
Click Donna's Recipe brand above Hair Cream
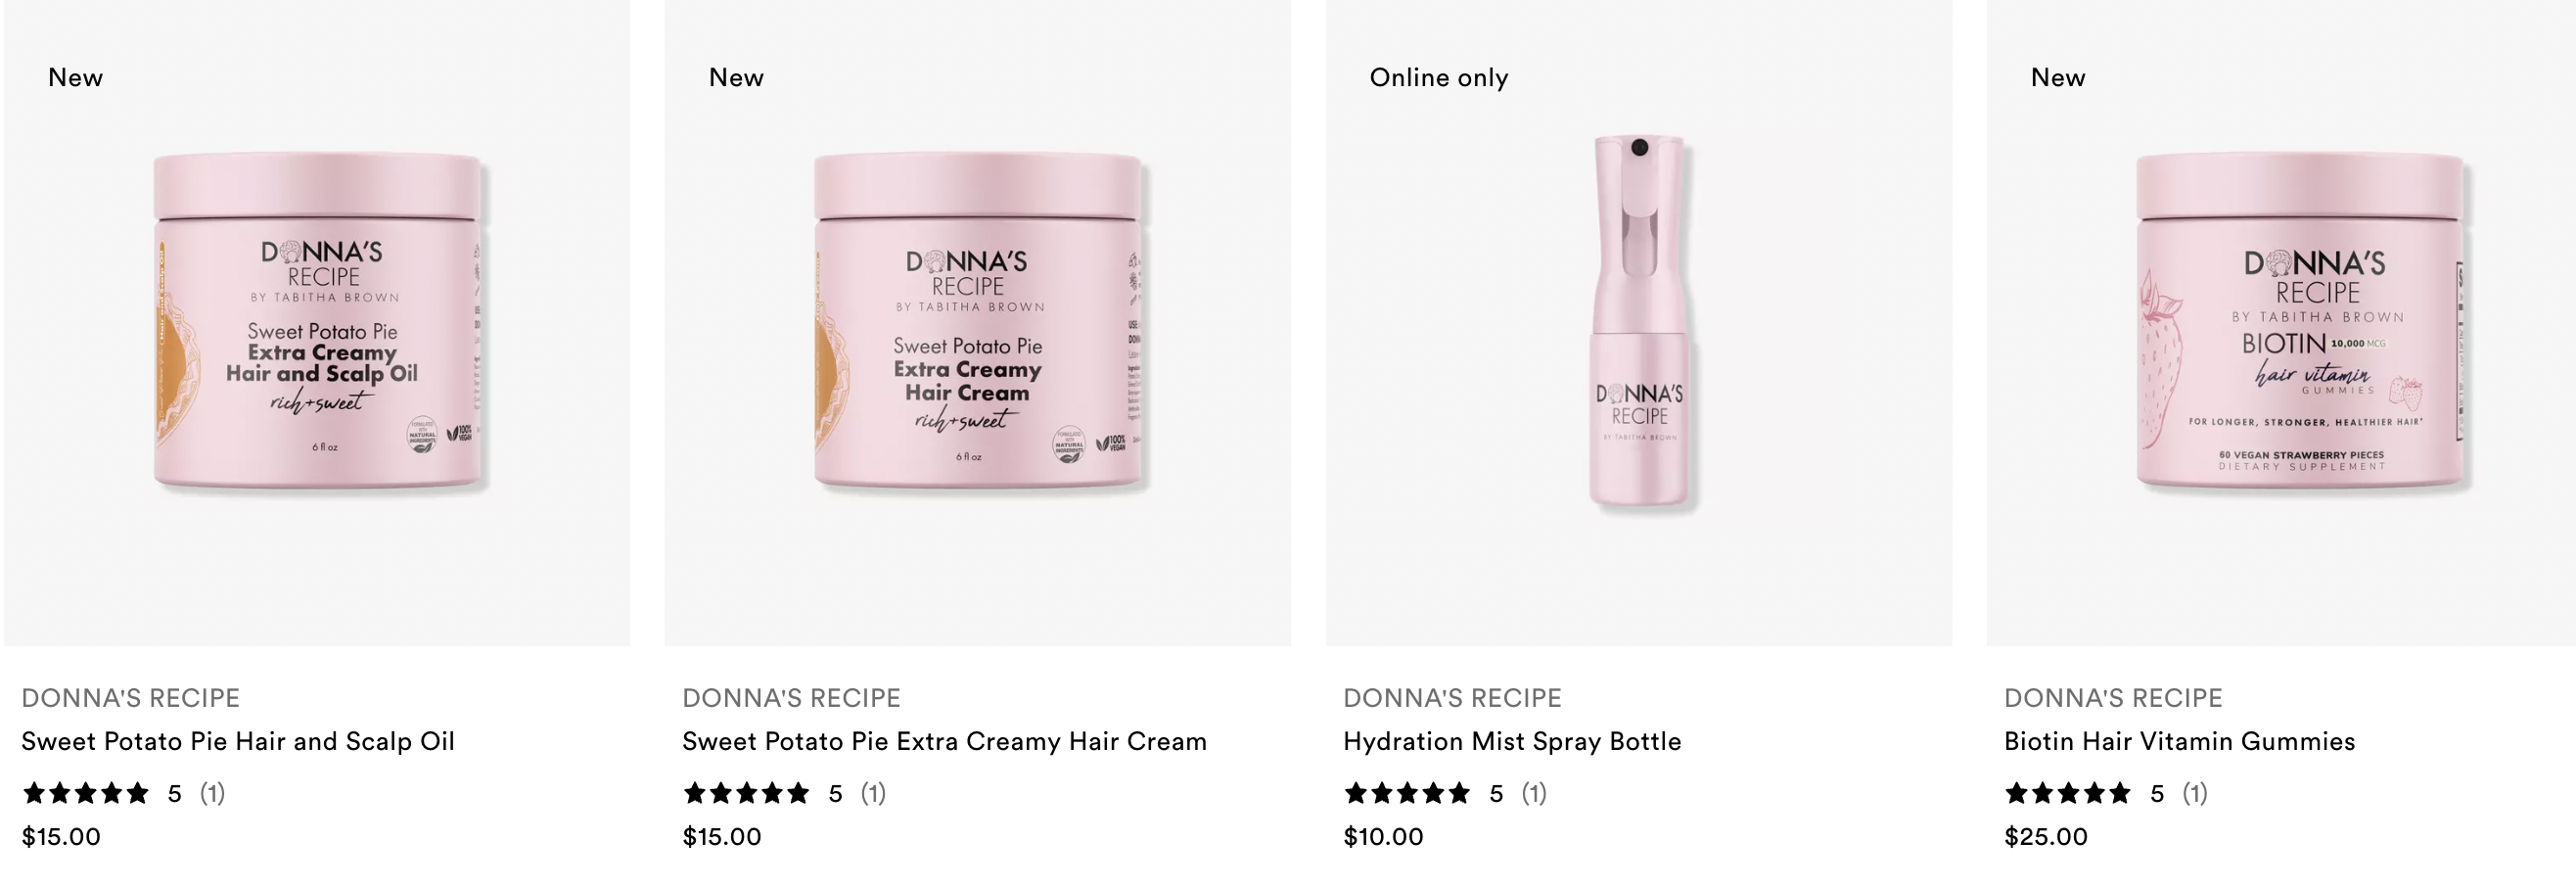792,698
